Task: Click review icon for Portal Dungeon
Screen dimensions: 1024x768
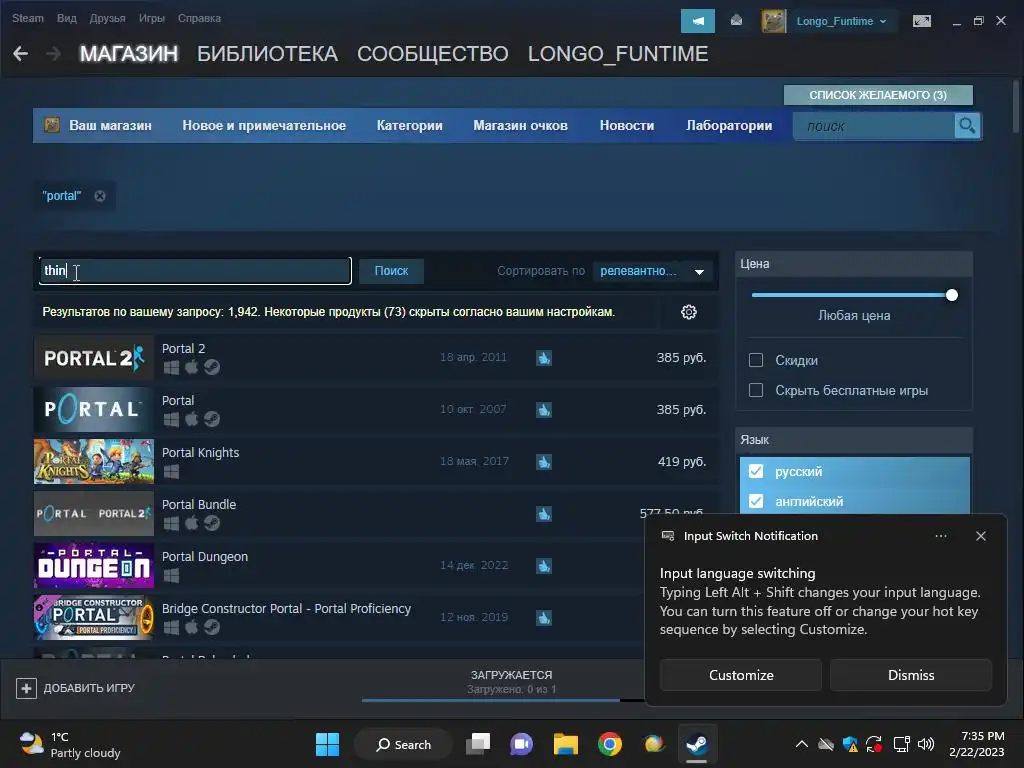Action: [x=543, y=566]
